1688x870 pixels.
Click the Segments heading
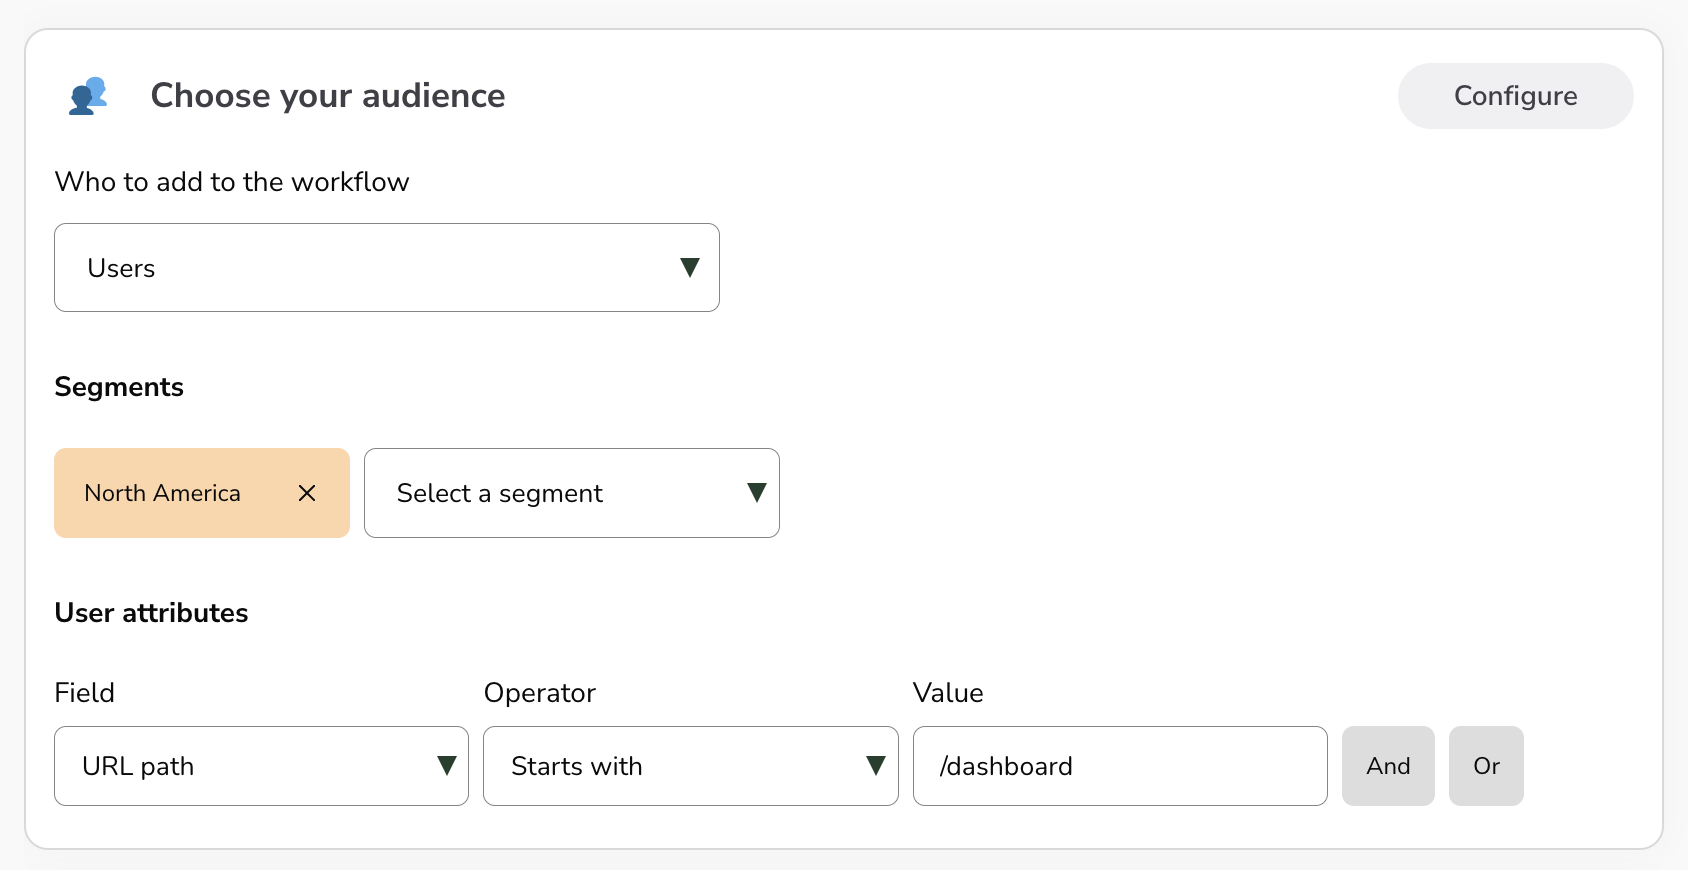(119, 388)
